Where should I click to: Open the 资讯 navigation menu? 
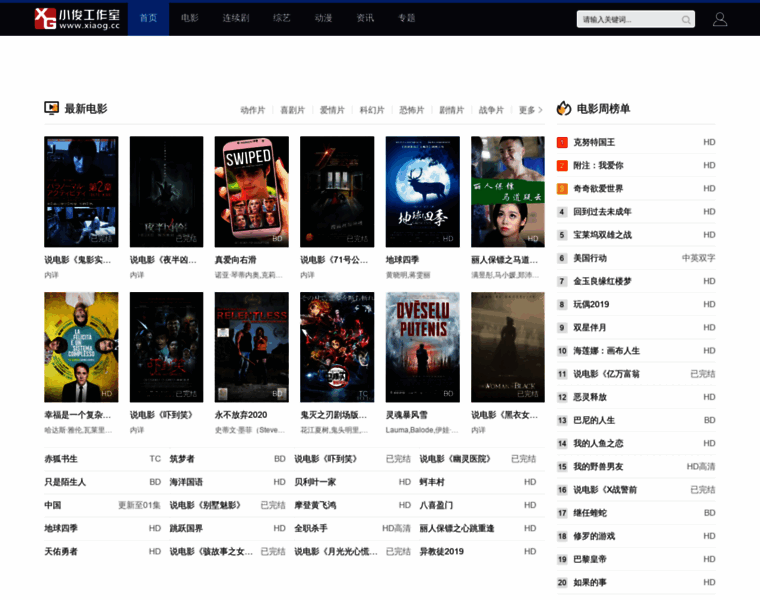(x=365, y=18)
